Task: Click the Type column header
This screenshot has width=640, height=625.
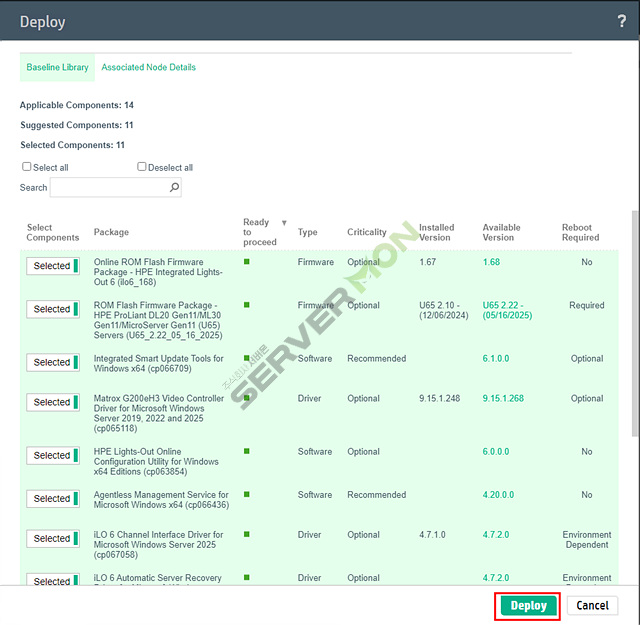Action: (x=307, y=232)
